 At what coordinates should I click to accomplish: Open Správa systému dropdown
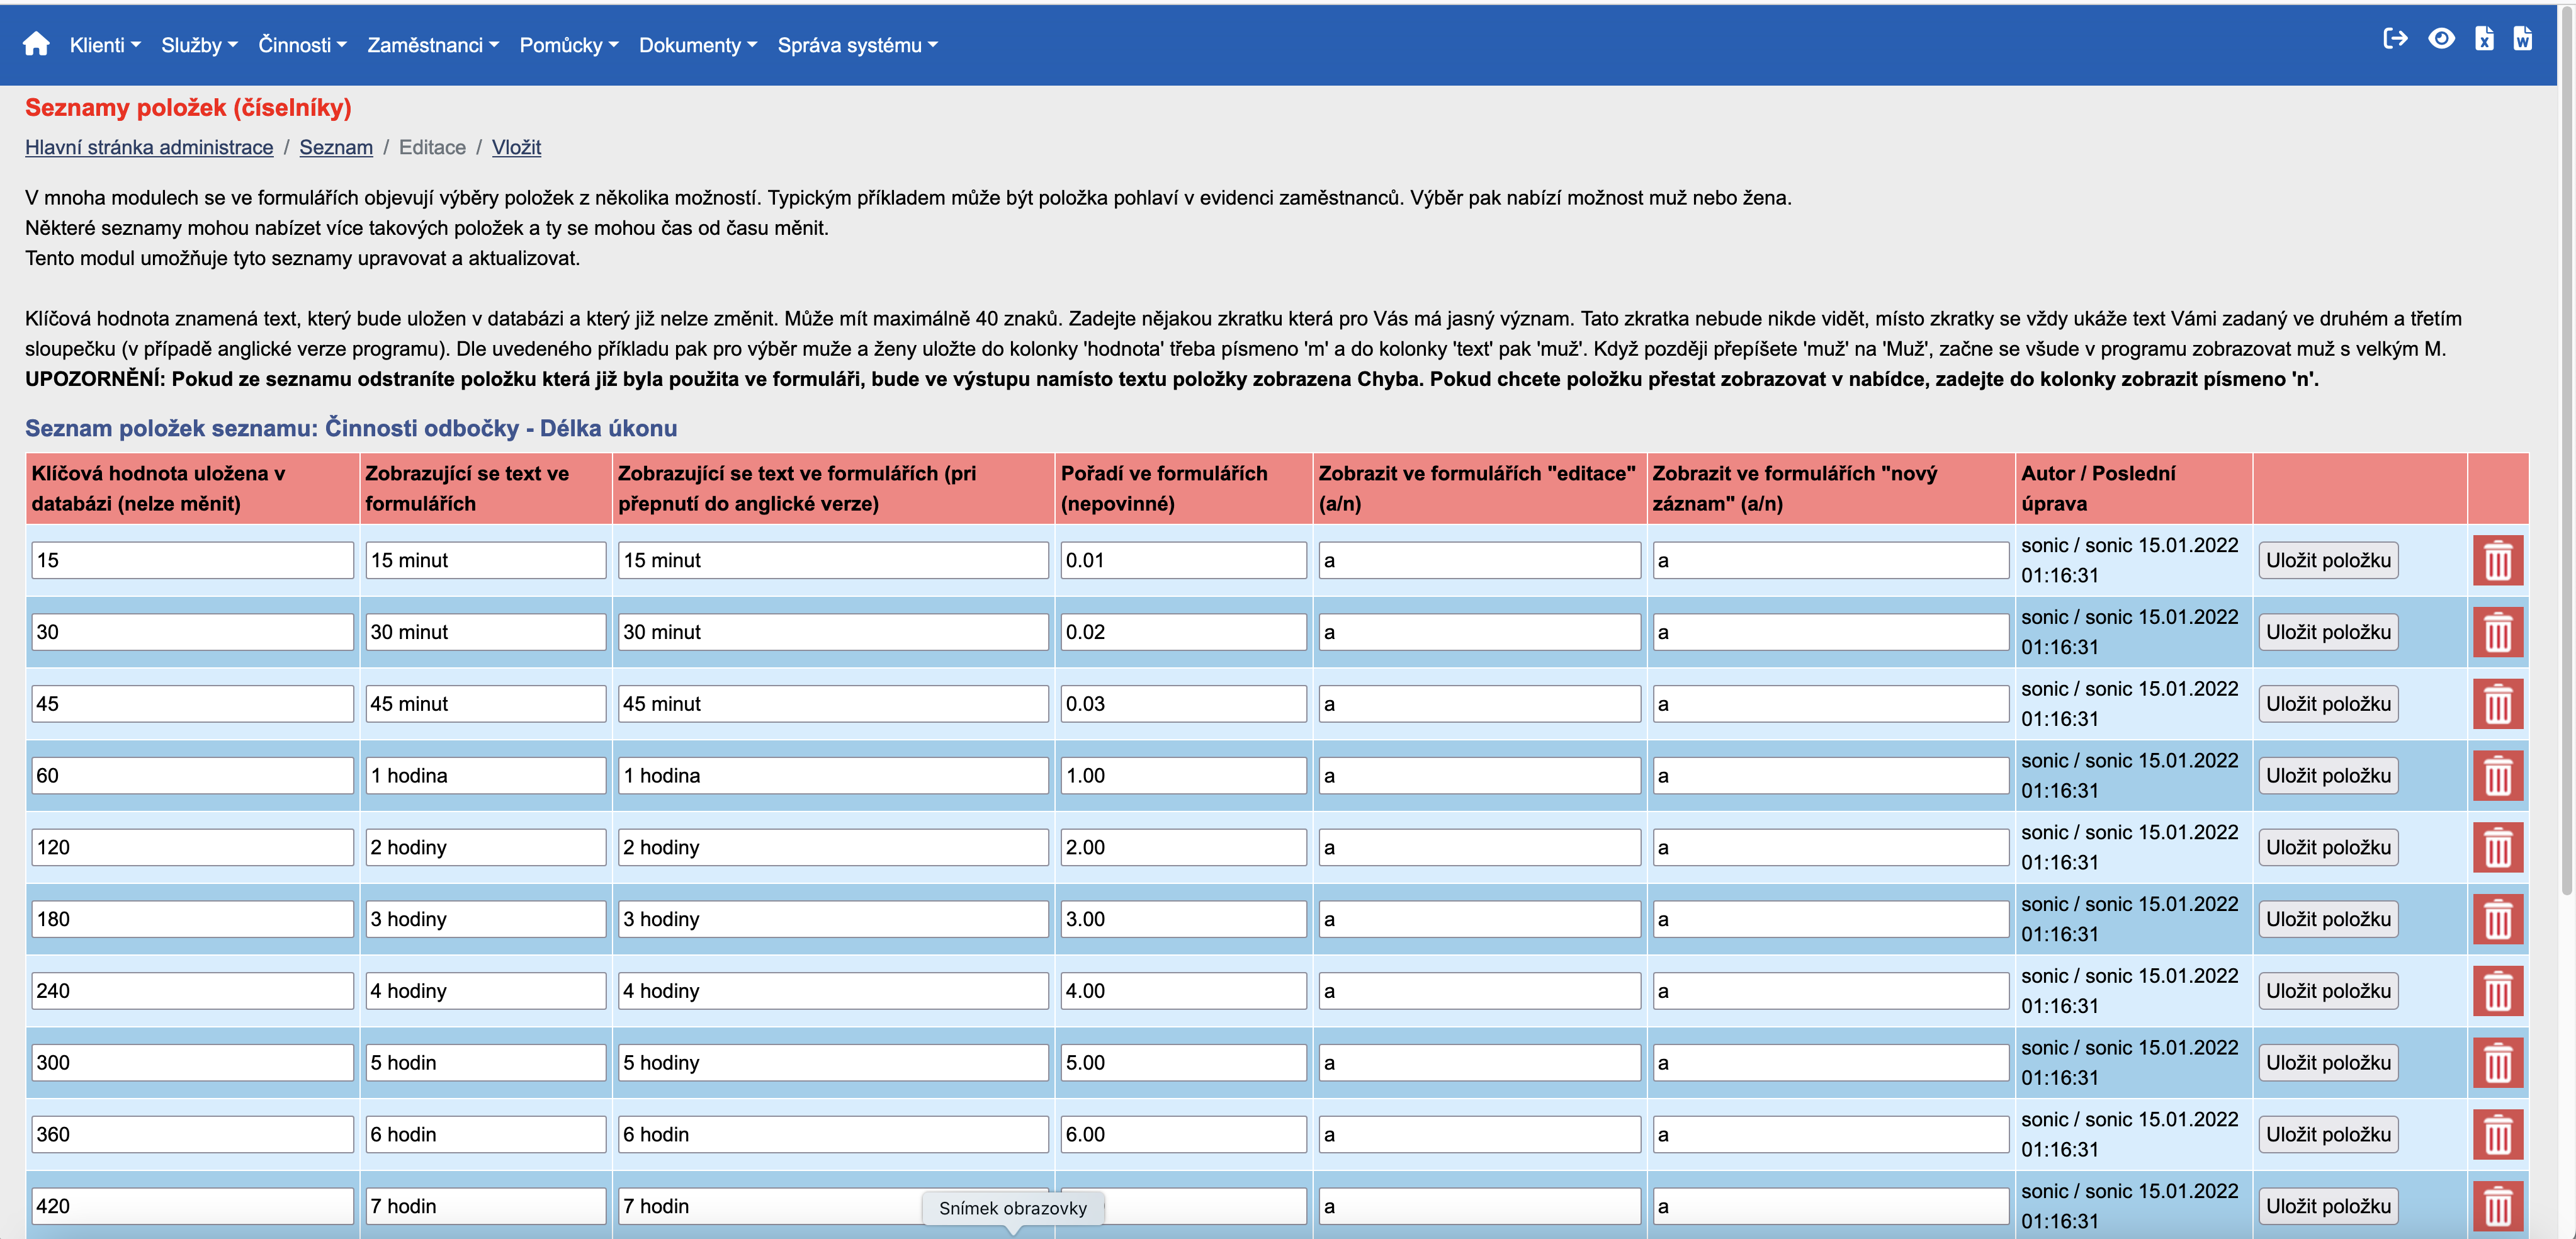click(x=857, y=45)
